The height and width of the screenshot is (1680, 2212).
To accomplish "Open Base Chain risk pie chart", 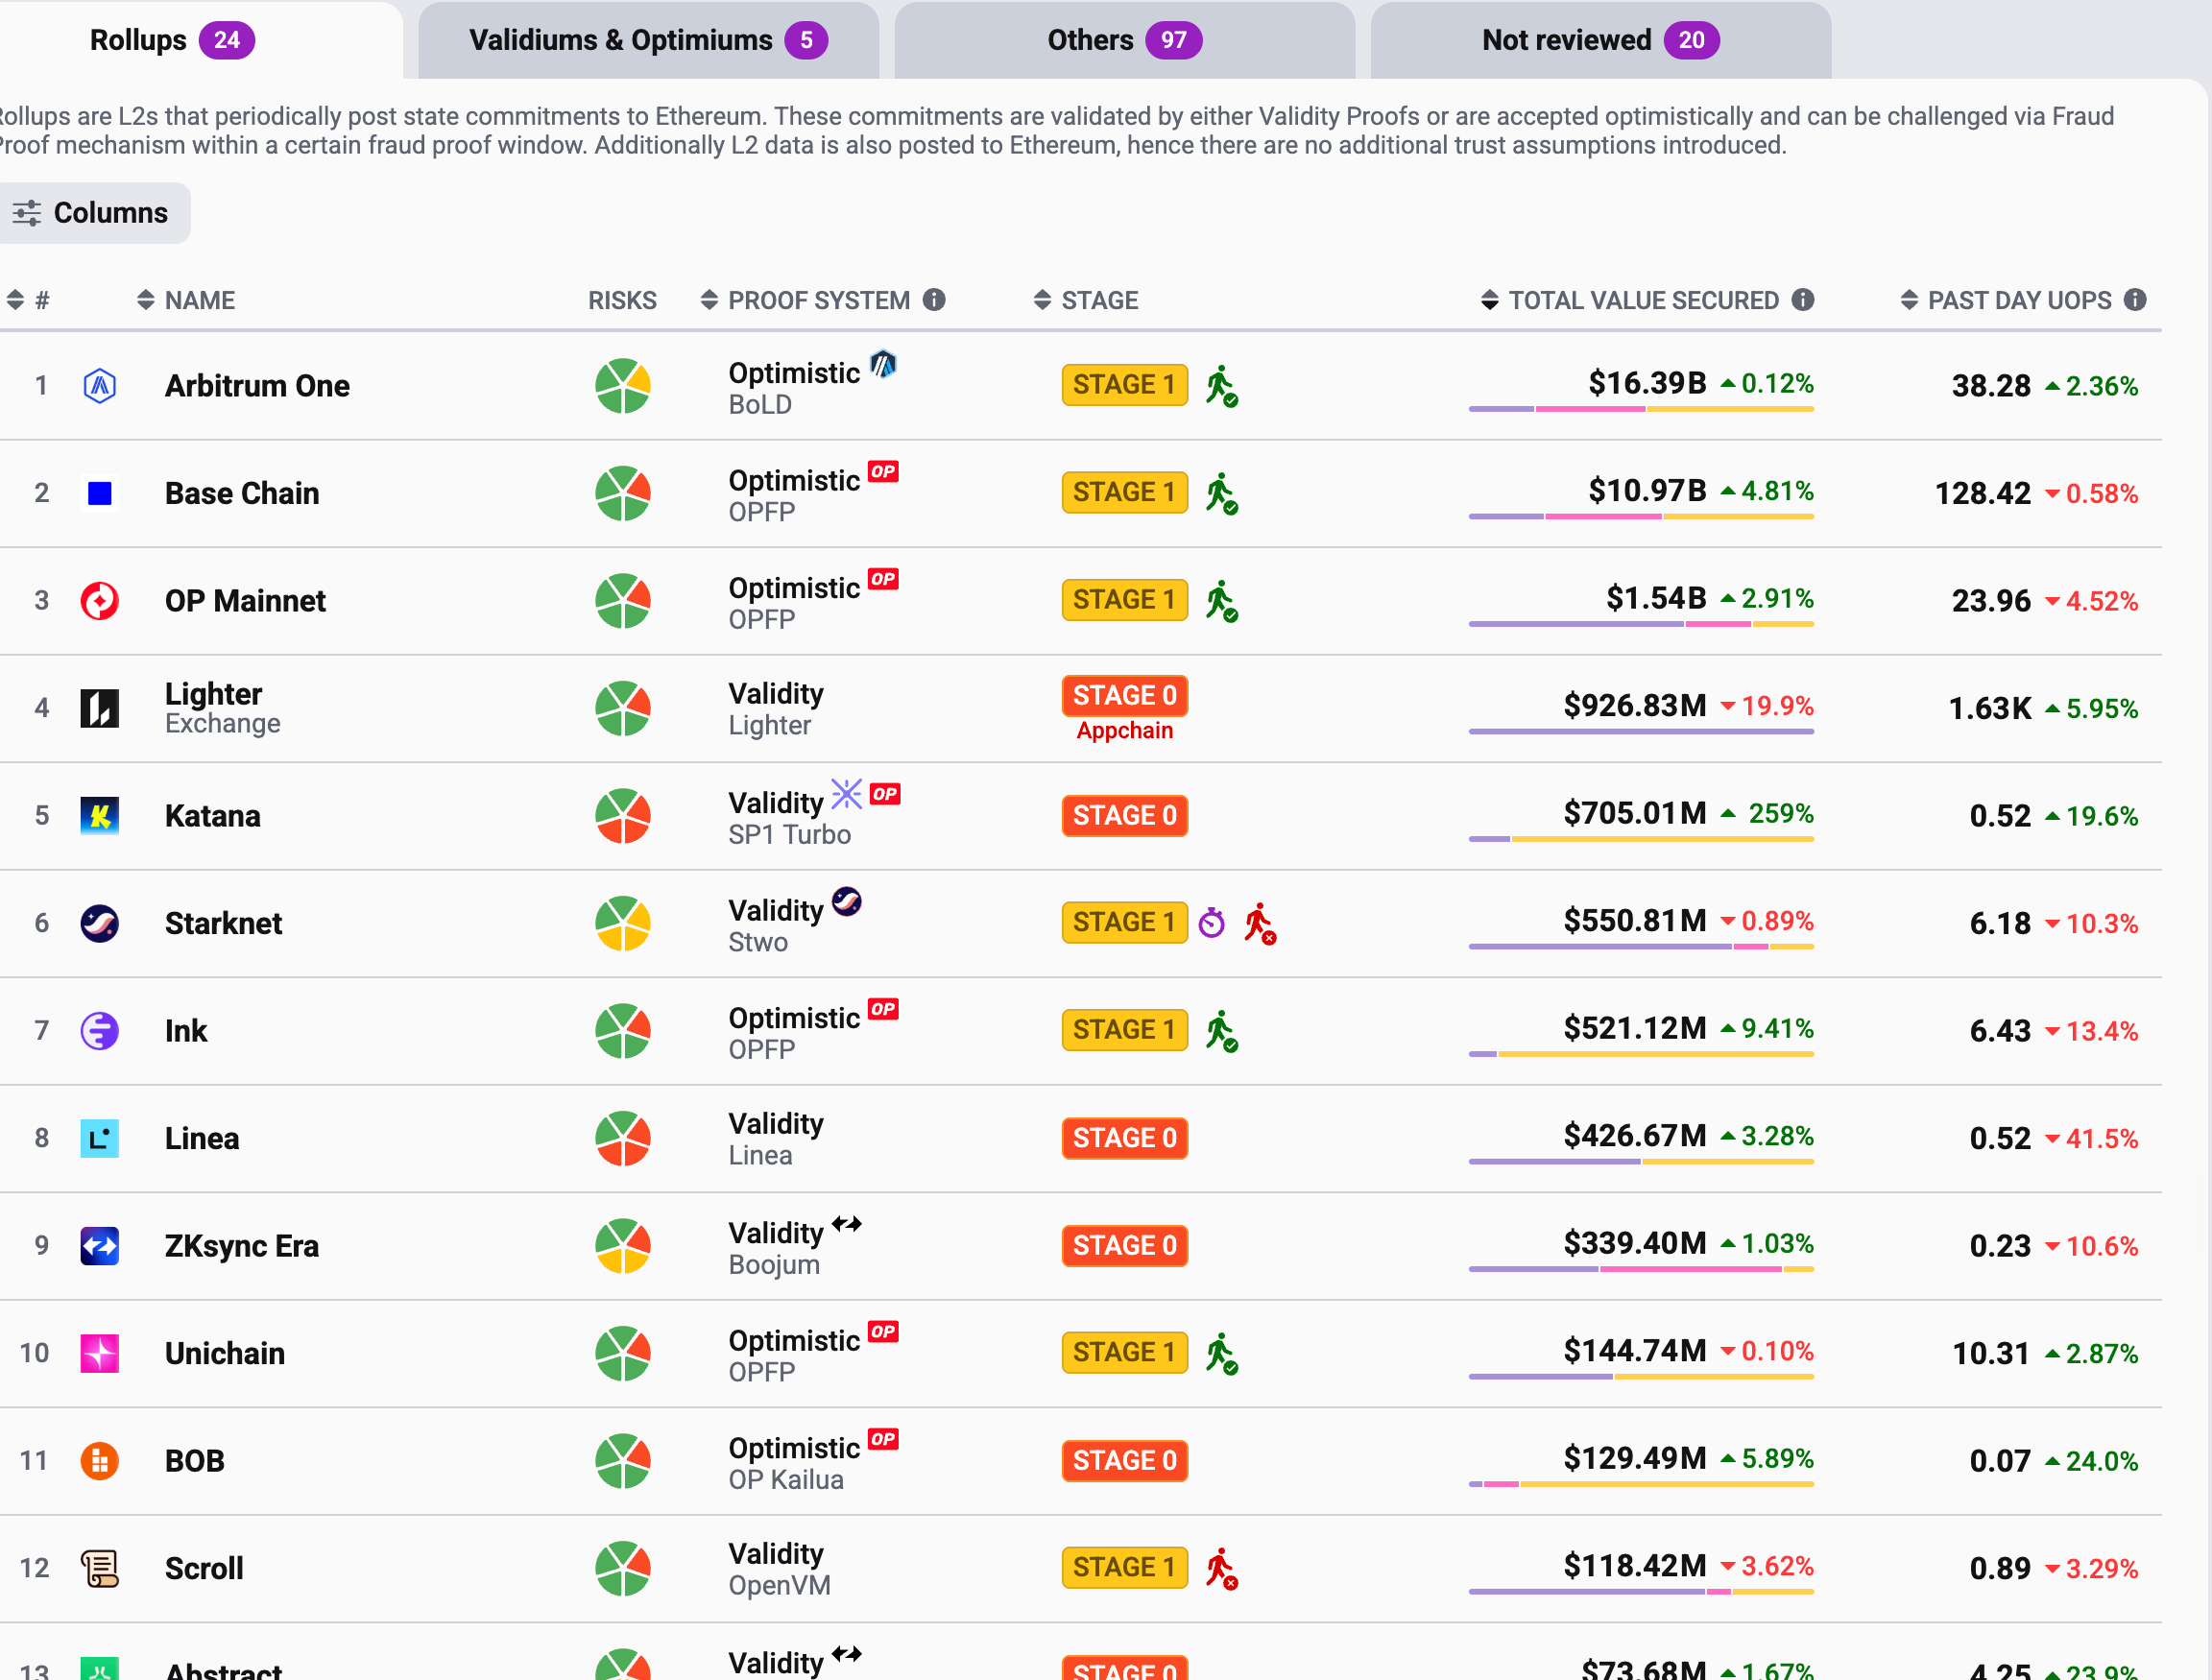I will click(623, 493).
